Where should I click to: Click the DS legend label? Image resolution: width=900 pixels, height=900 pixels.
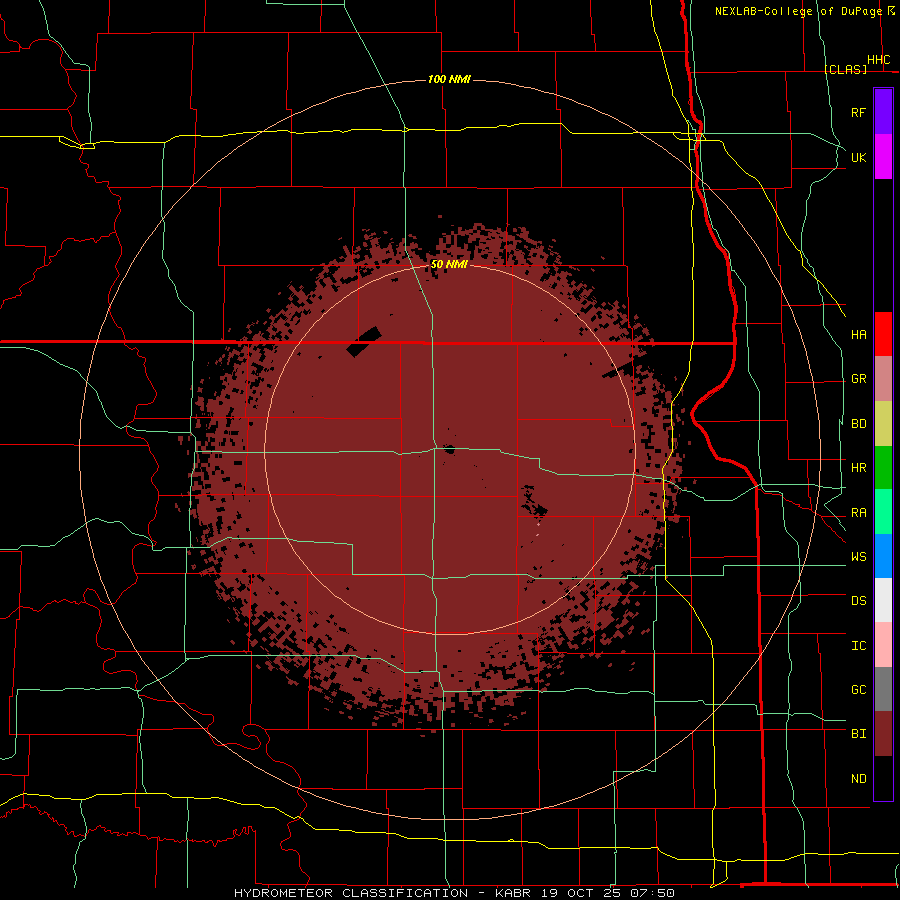point(858,600)
